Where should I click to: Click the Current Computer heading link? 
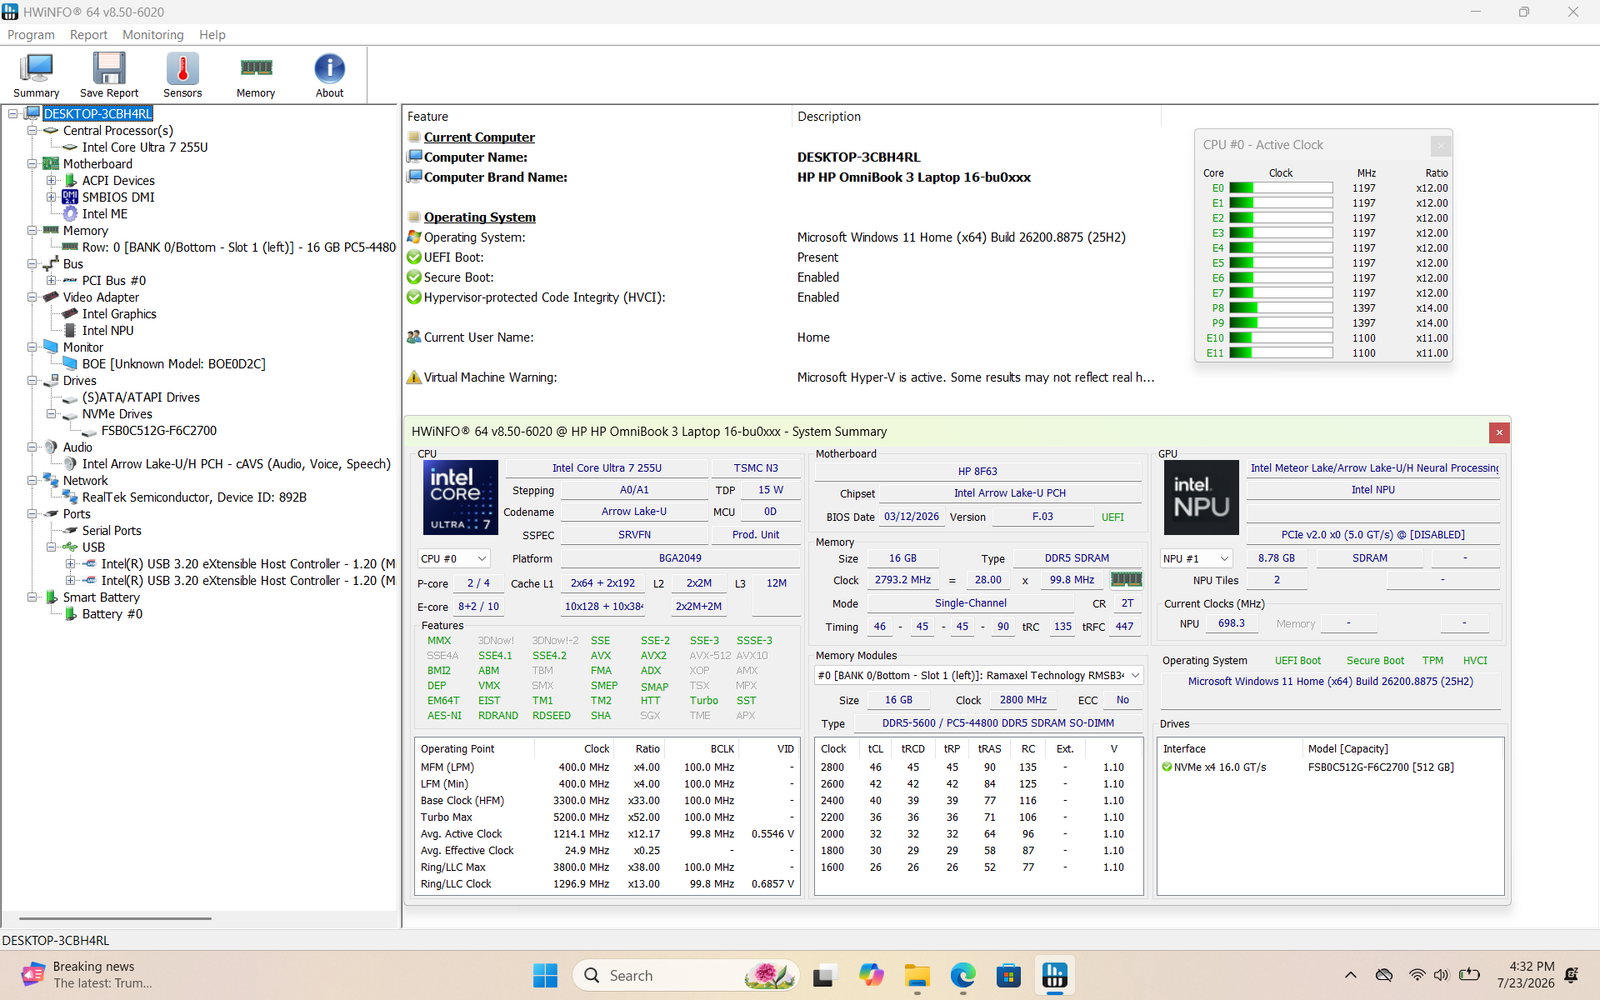tap(479, 137)
